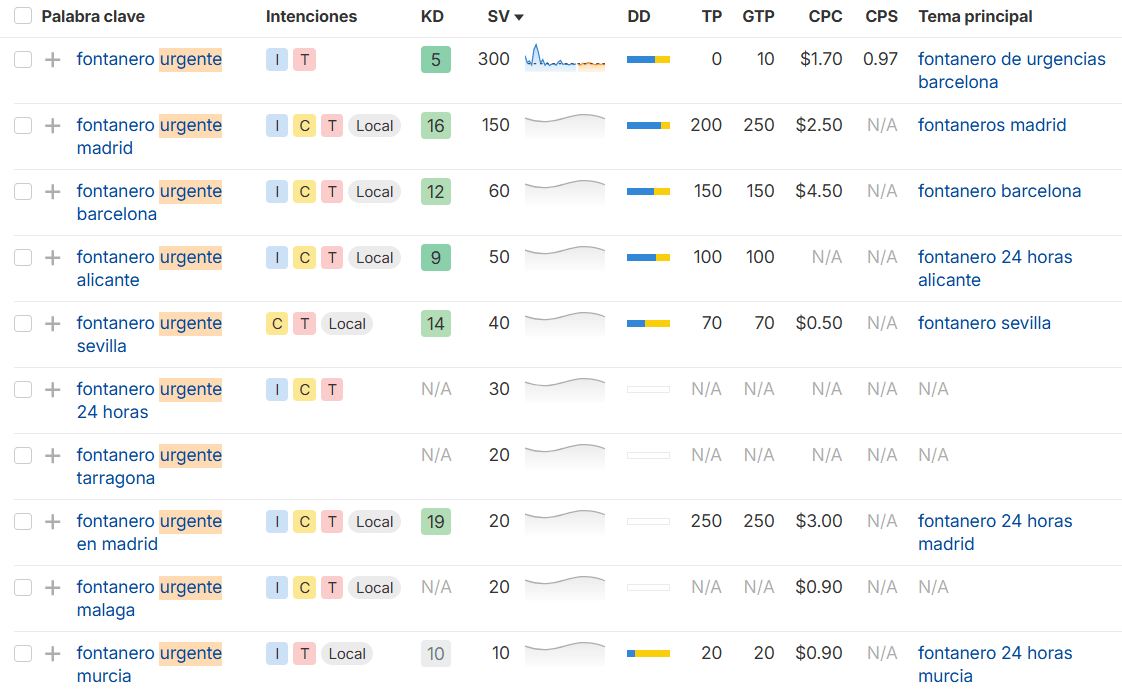Open the "fontanero de urgencias barcelona" topic link

coord(1011,70)
